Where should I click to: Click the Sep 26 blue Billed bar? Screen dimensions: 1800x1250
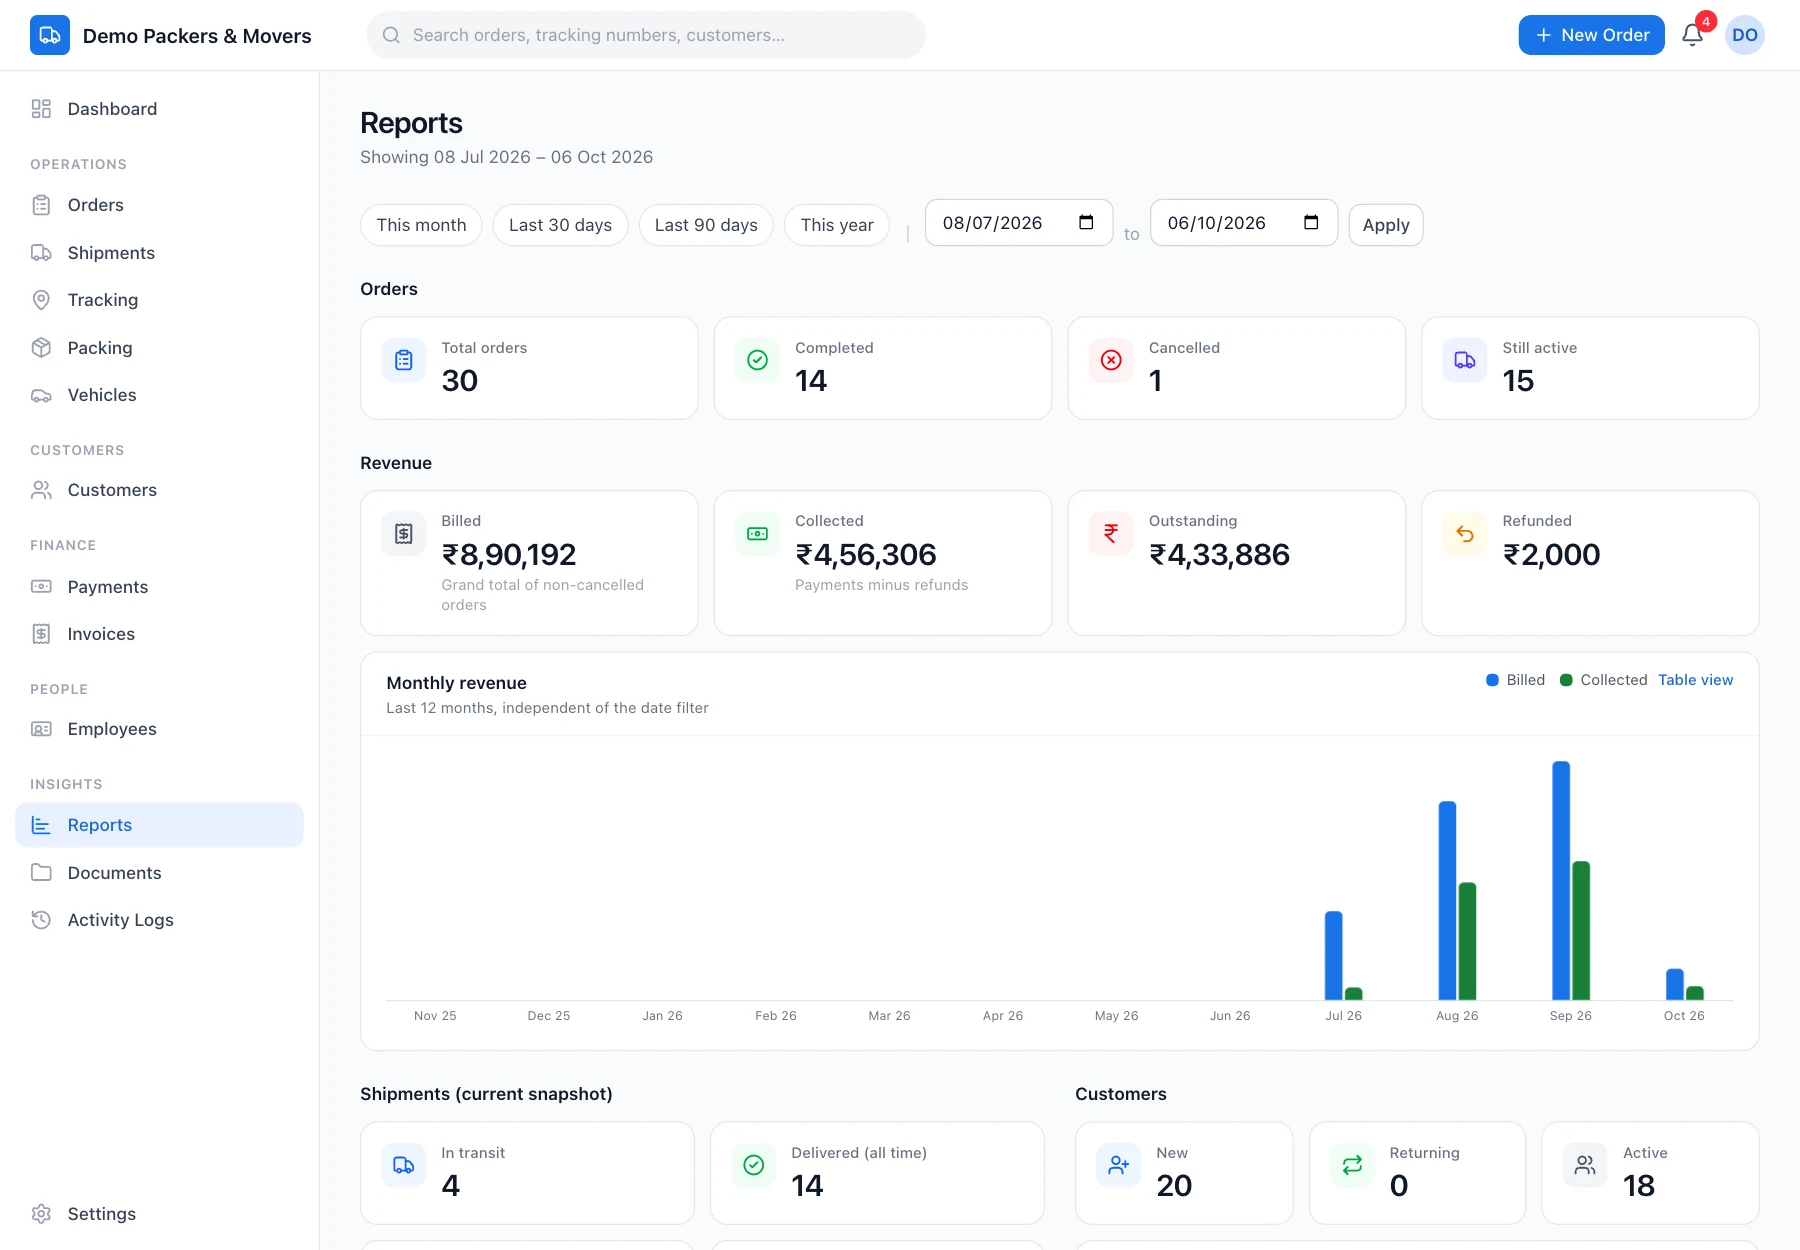(x=1560, y=881)
